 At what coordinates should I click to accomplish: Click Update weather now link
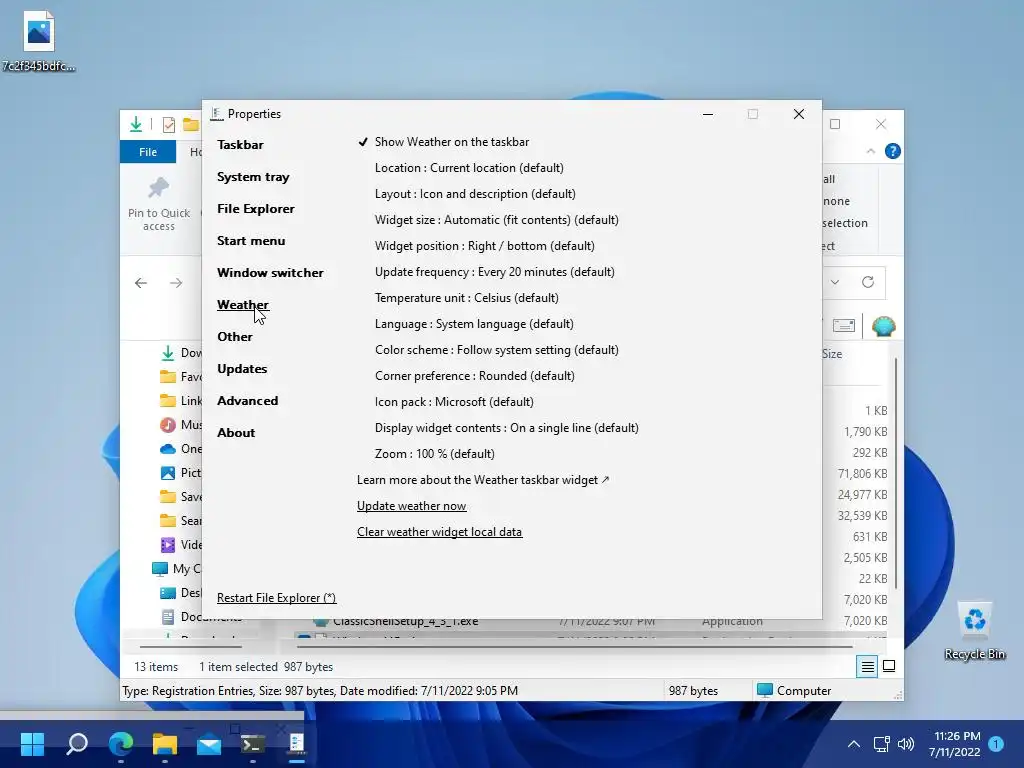coord(411,506)
